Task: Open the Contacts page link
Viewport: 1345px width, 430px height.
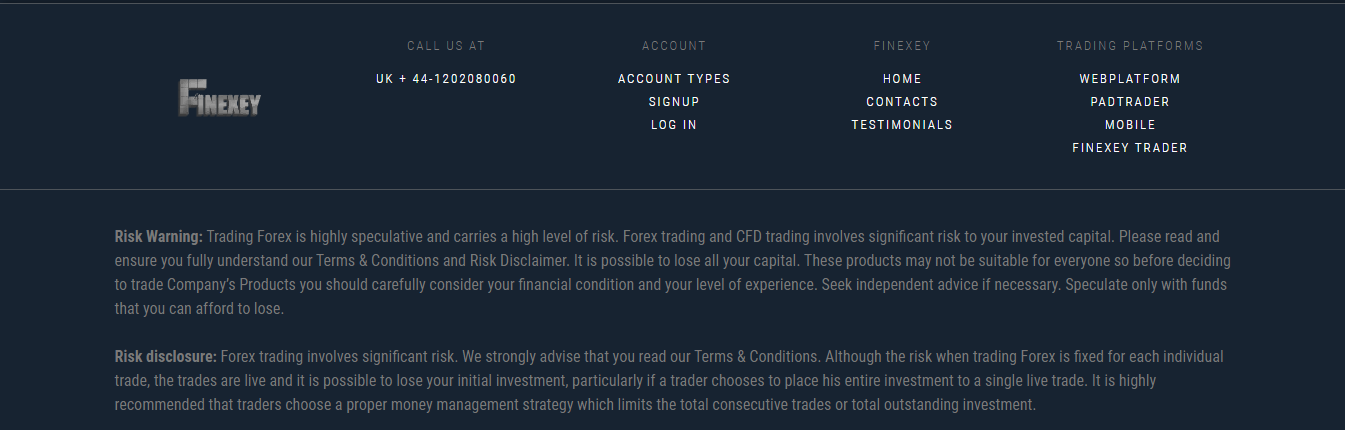Action: [x=902, y=102]
